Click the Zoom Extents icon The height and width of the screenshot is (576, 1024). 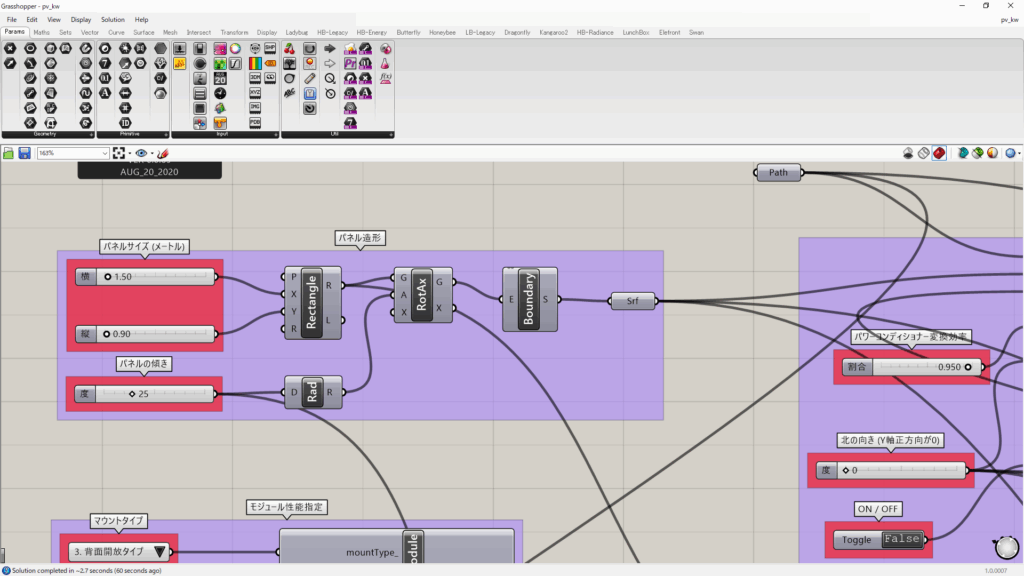coord(120,153)
